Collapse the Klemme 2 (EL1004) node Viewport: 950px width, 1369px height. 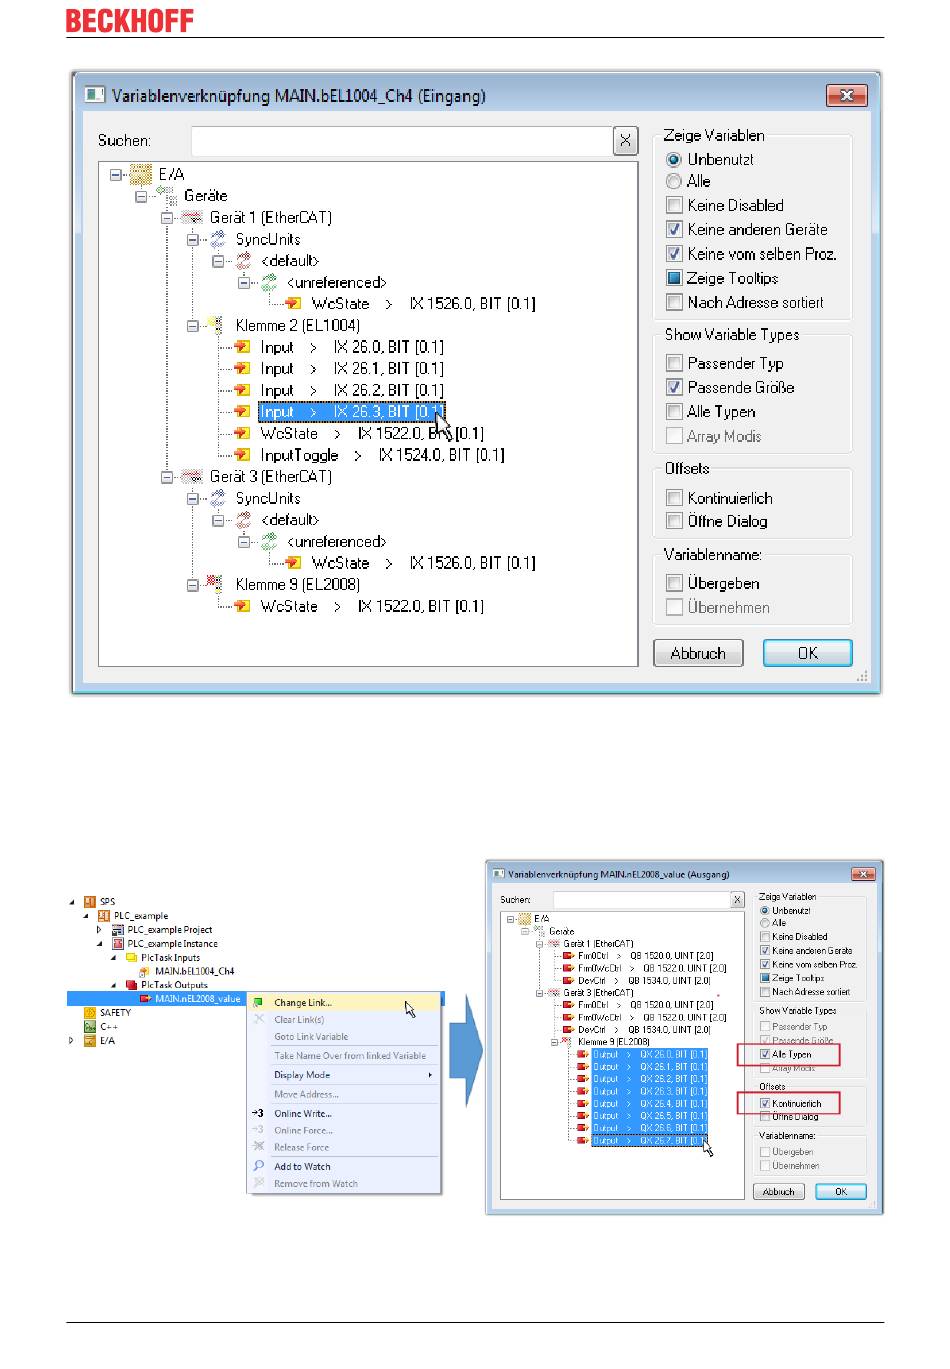[x=193, y=326]
